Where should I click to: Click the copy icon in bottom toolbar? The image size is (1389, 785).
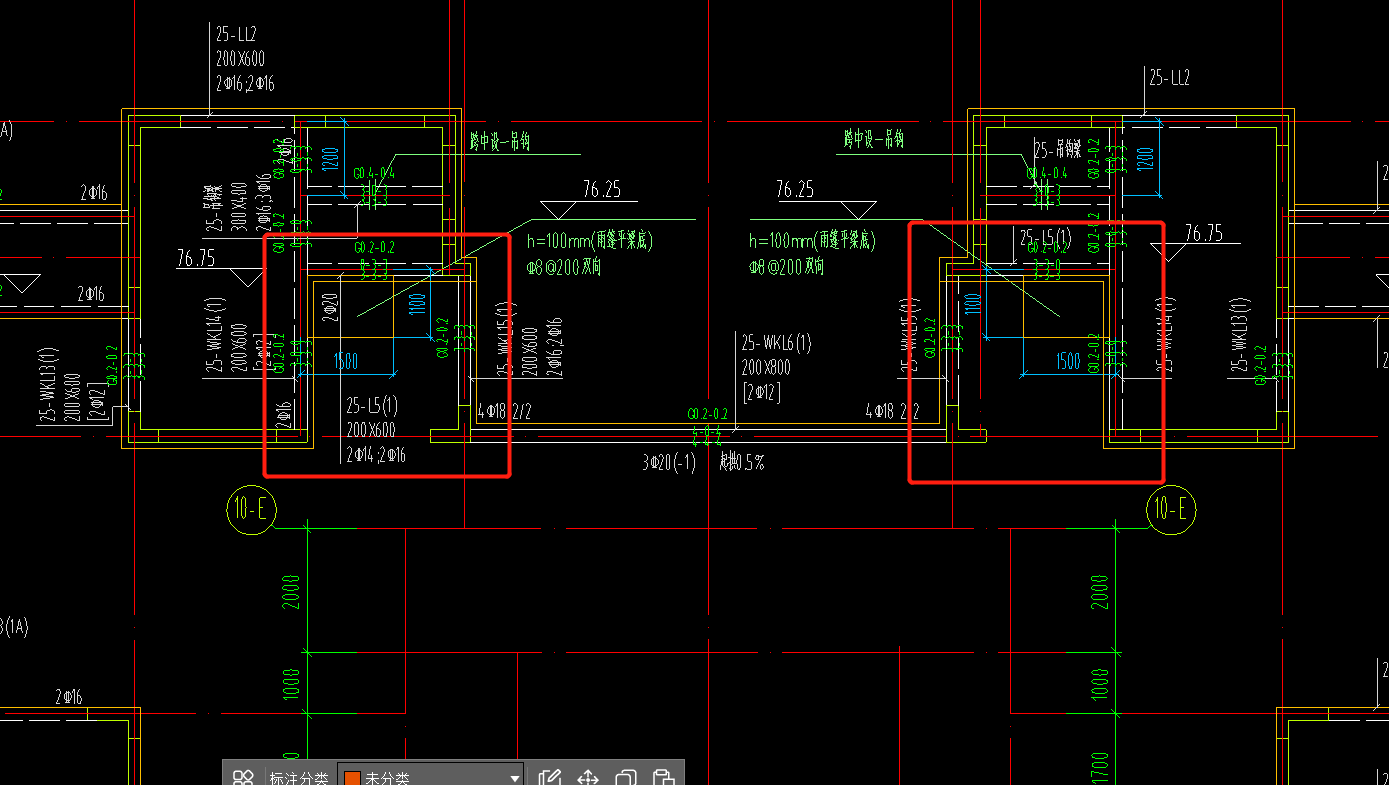(x=626, y=778)
